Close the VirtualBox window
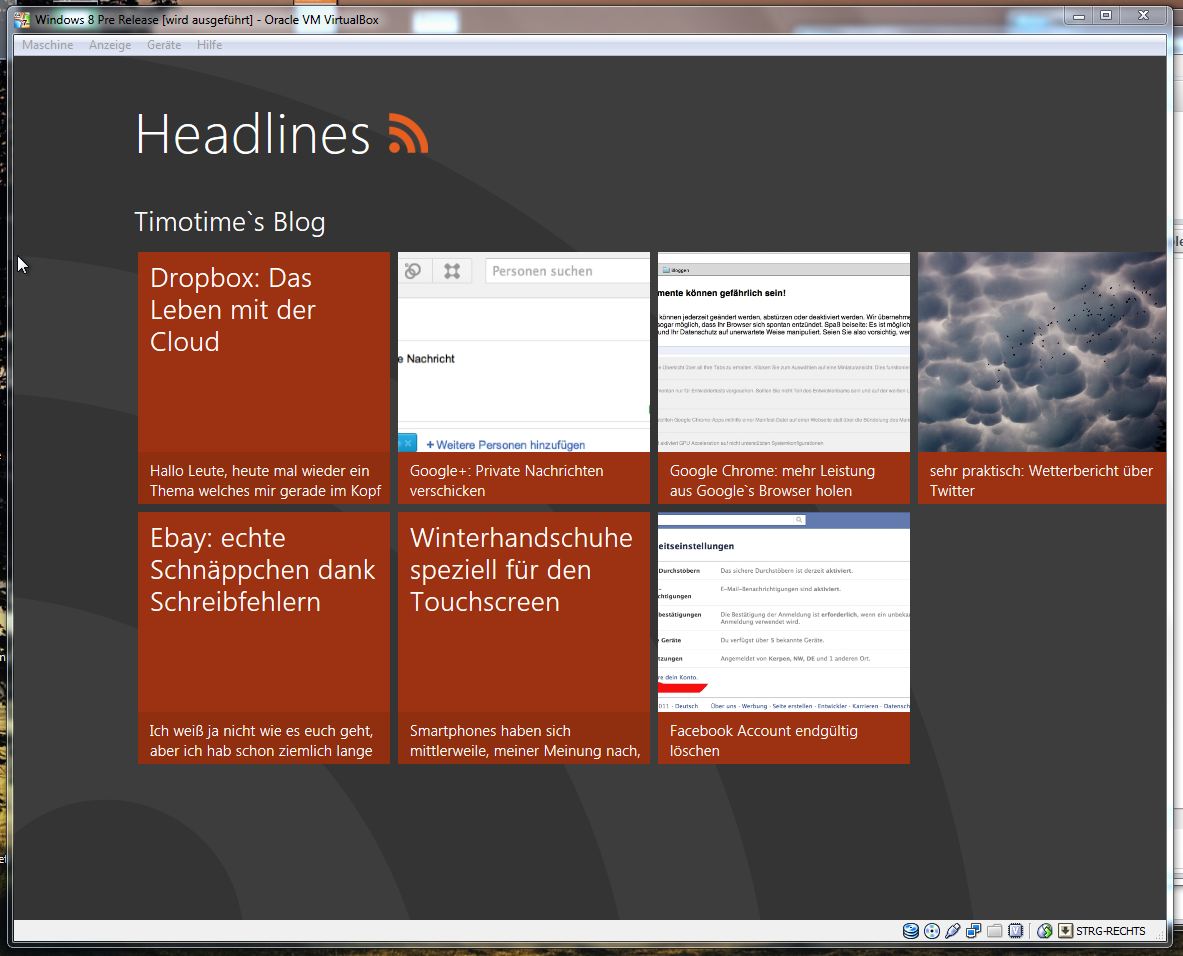The image size is (1183, 956). pyautogui.click(x=1144, y=16)
